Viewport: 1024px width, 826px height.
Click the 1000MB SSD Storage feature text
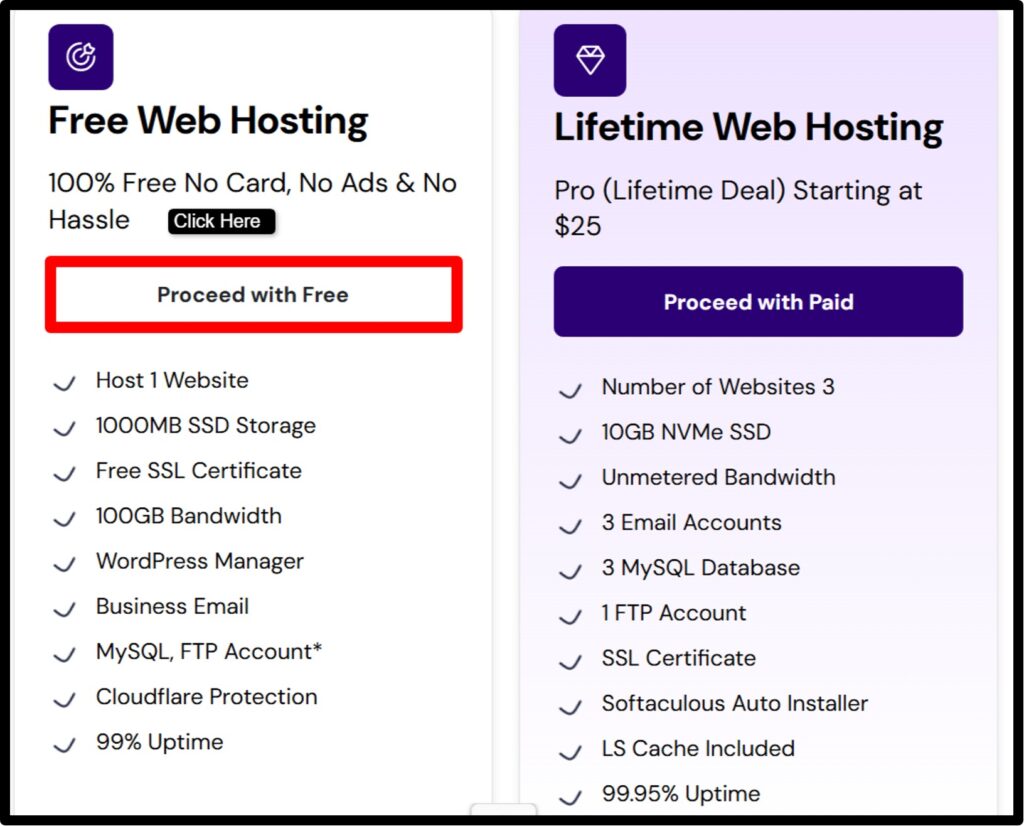click(x=205, y=425)
